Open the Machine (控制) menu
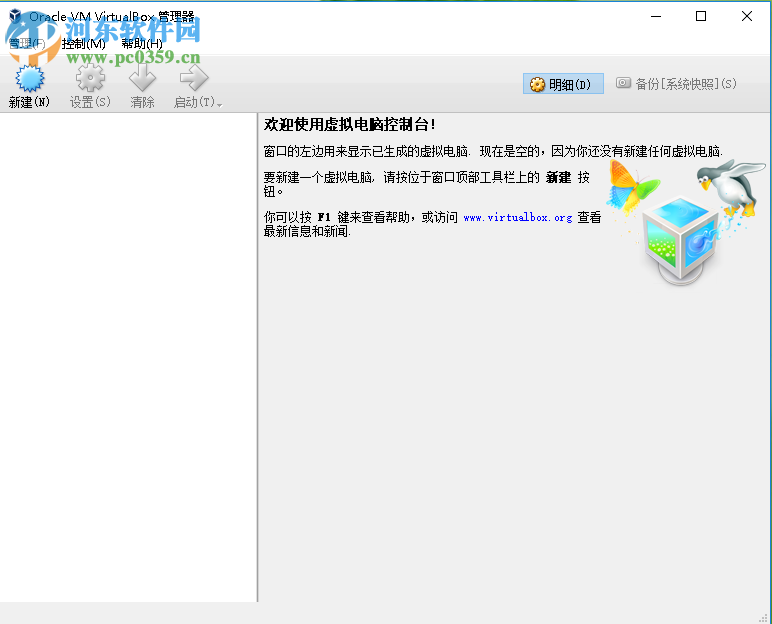 coord(83,44)
